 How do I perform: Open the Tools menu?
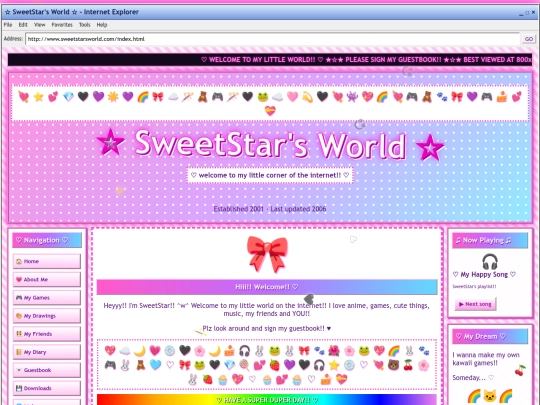84,25
